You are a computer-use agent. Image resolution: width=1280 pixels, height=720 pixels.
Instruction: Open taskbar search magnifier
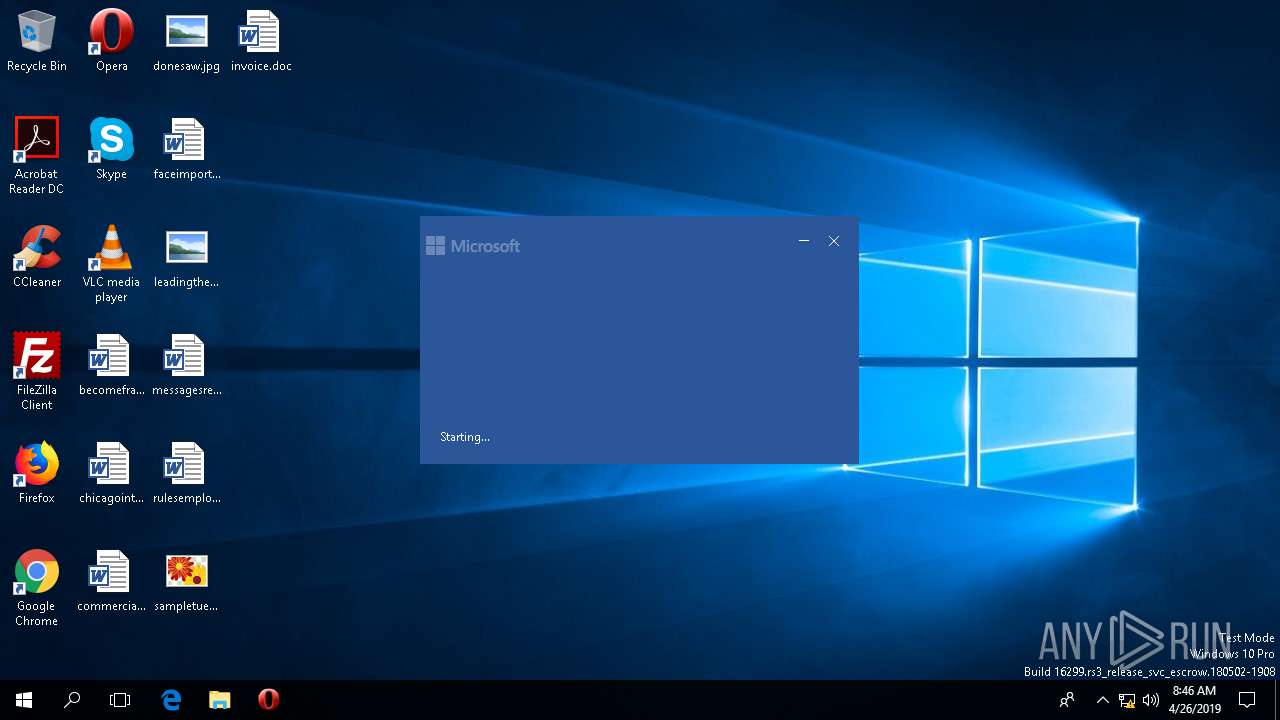pyautogui.click(x=72, y=700)
